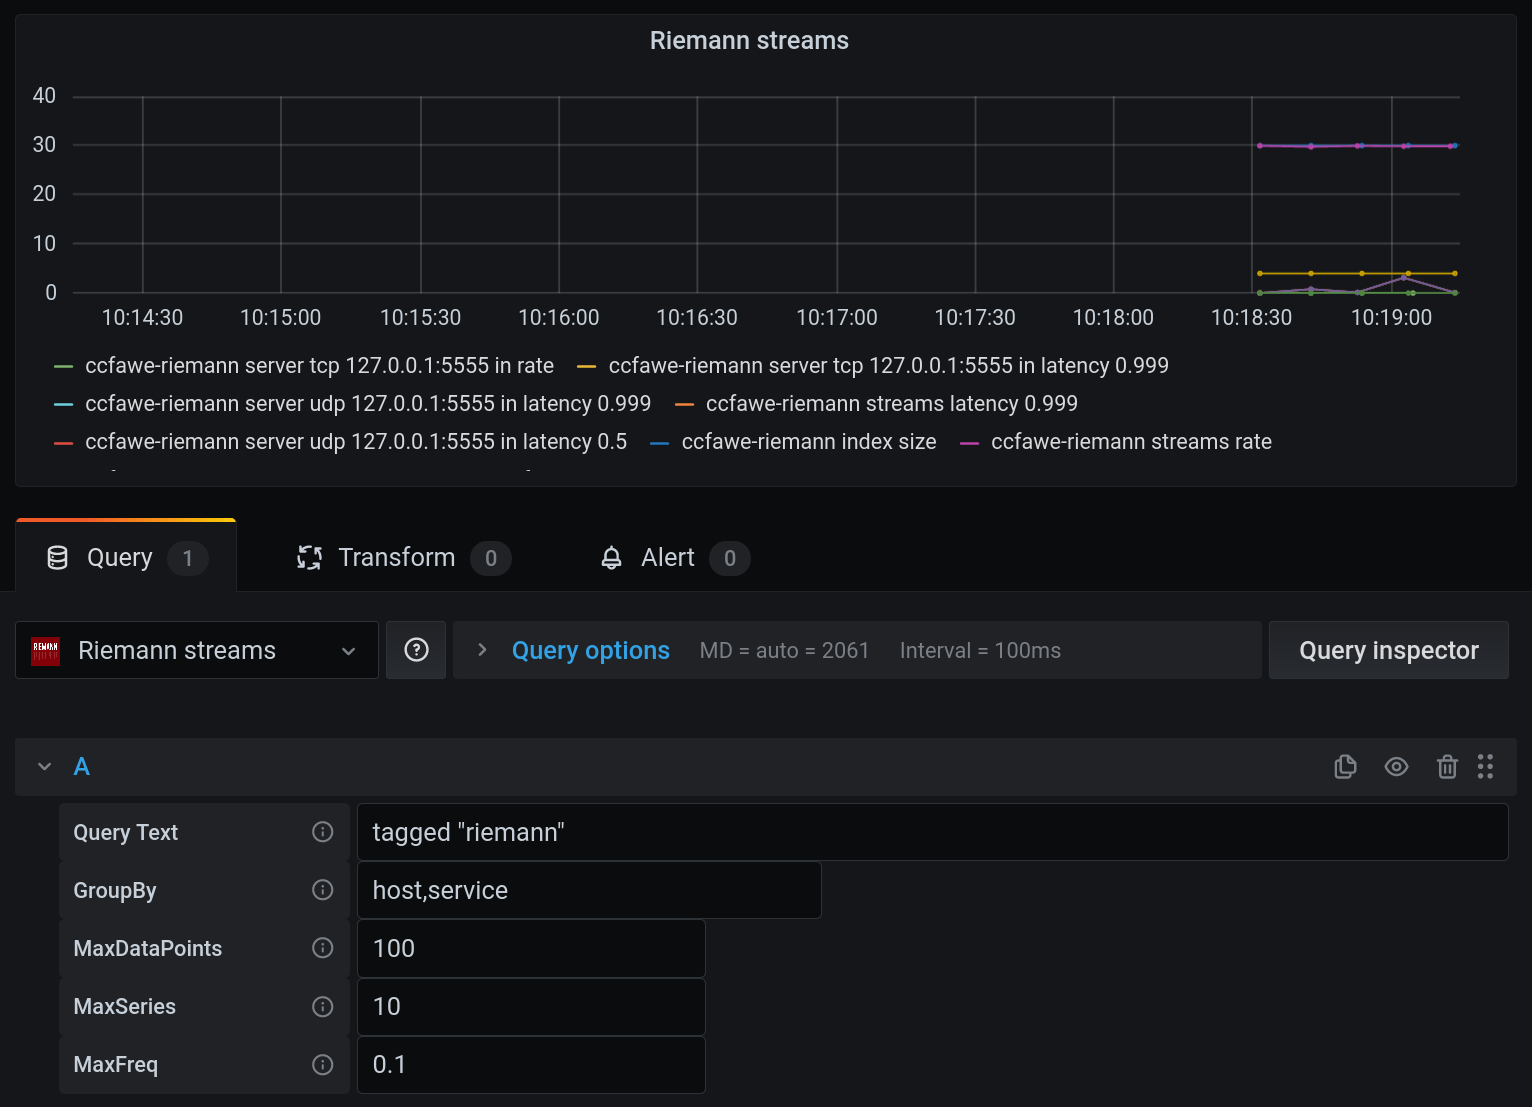Collapse query row A chevron
The height and width of the screenshot is (1107, 1532).
pyautogui.click(x=44, y=767)
